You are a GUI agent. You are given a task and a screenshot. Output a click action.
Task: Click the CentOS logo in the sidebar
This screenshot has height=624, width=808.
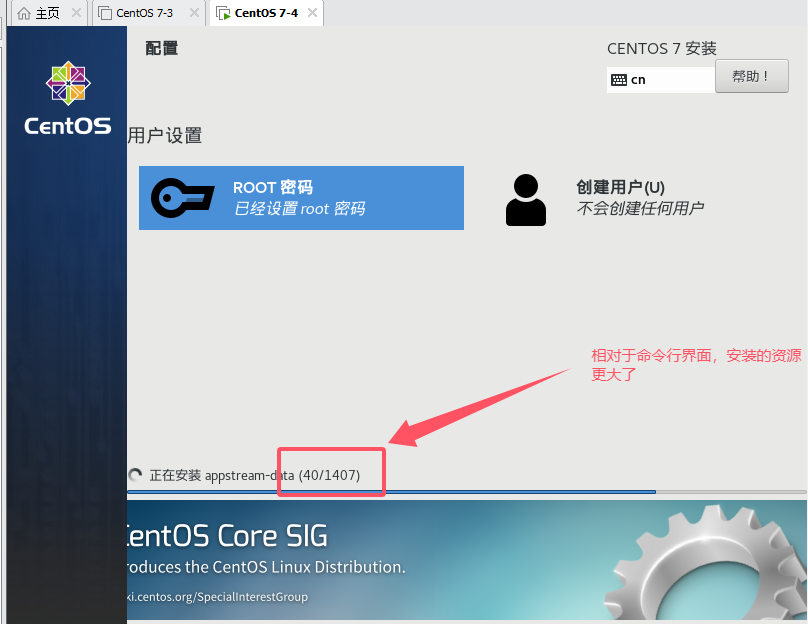(68, 98)
